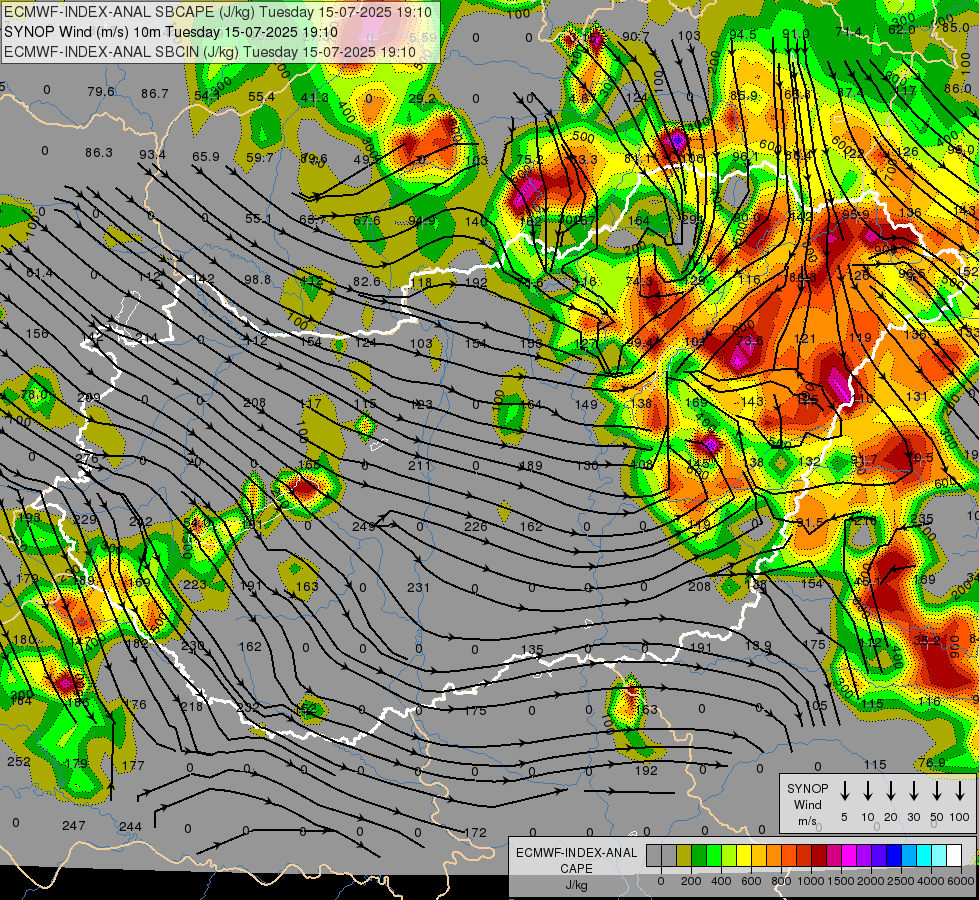The height and width of the screenshot is (900, 979).
Task: Select the ECMWF-INDEX-ANAL SBCAPE title line
Action: pyautogui.click(x=219, y=12)
